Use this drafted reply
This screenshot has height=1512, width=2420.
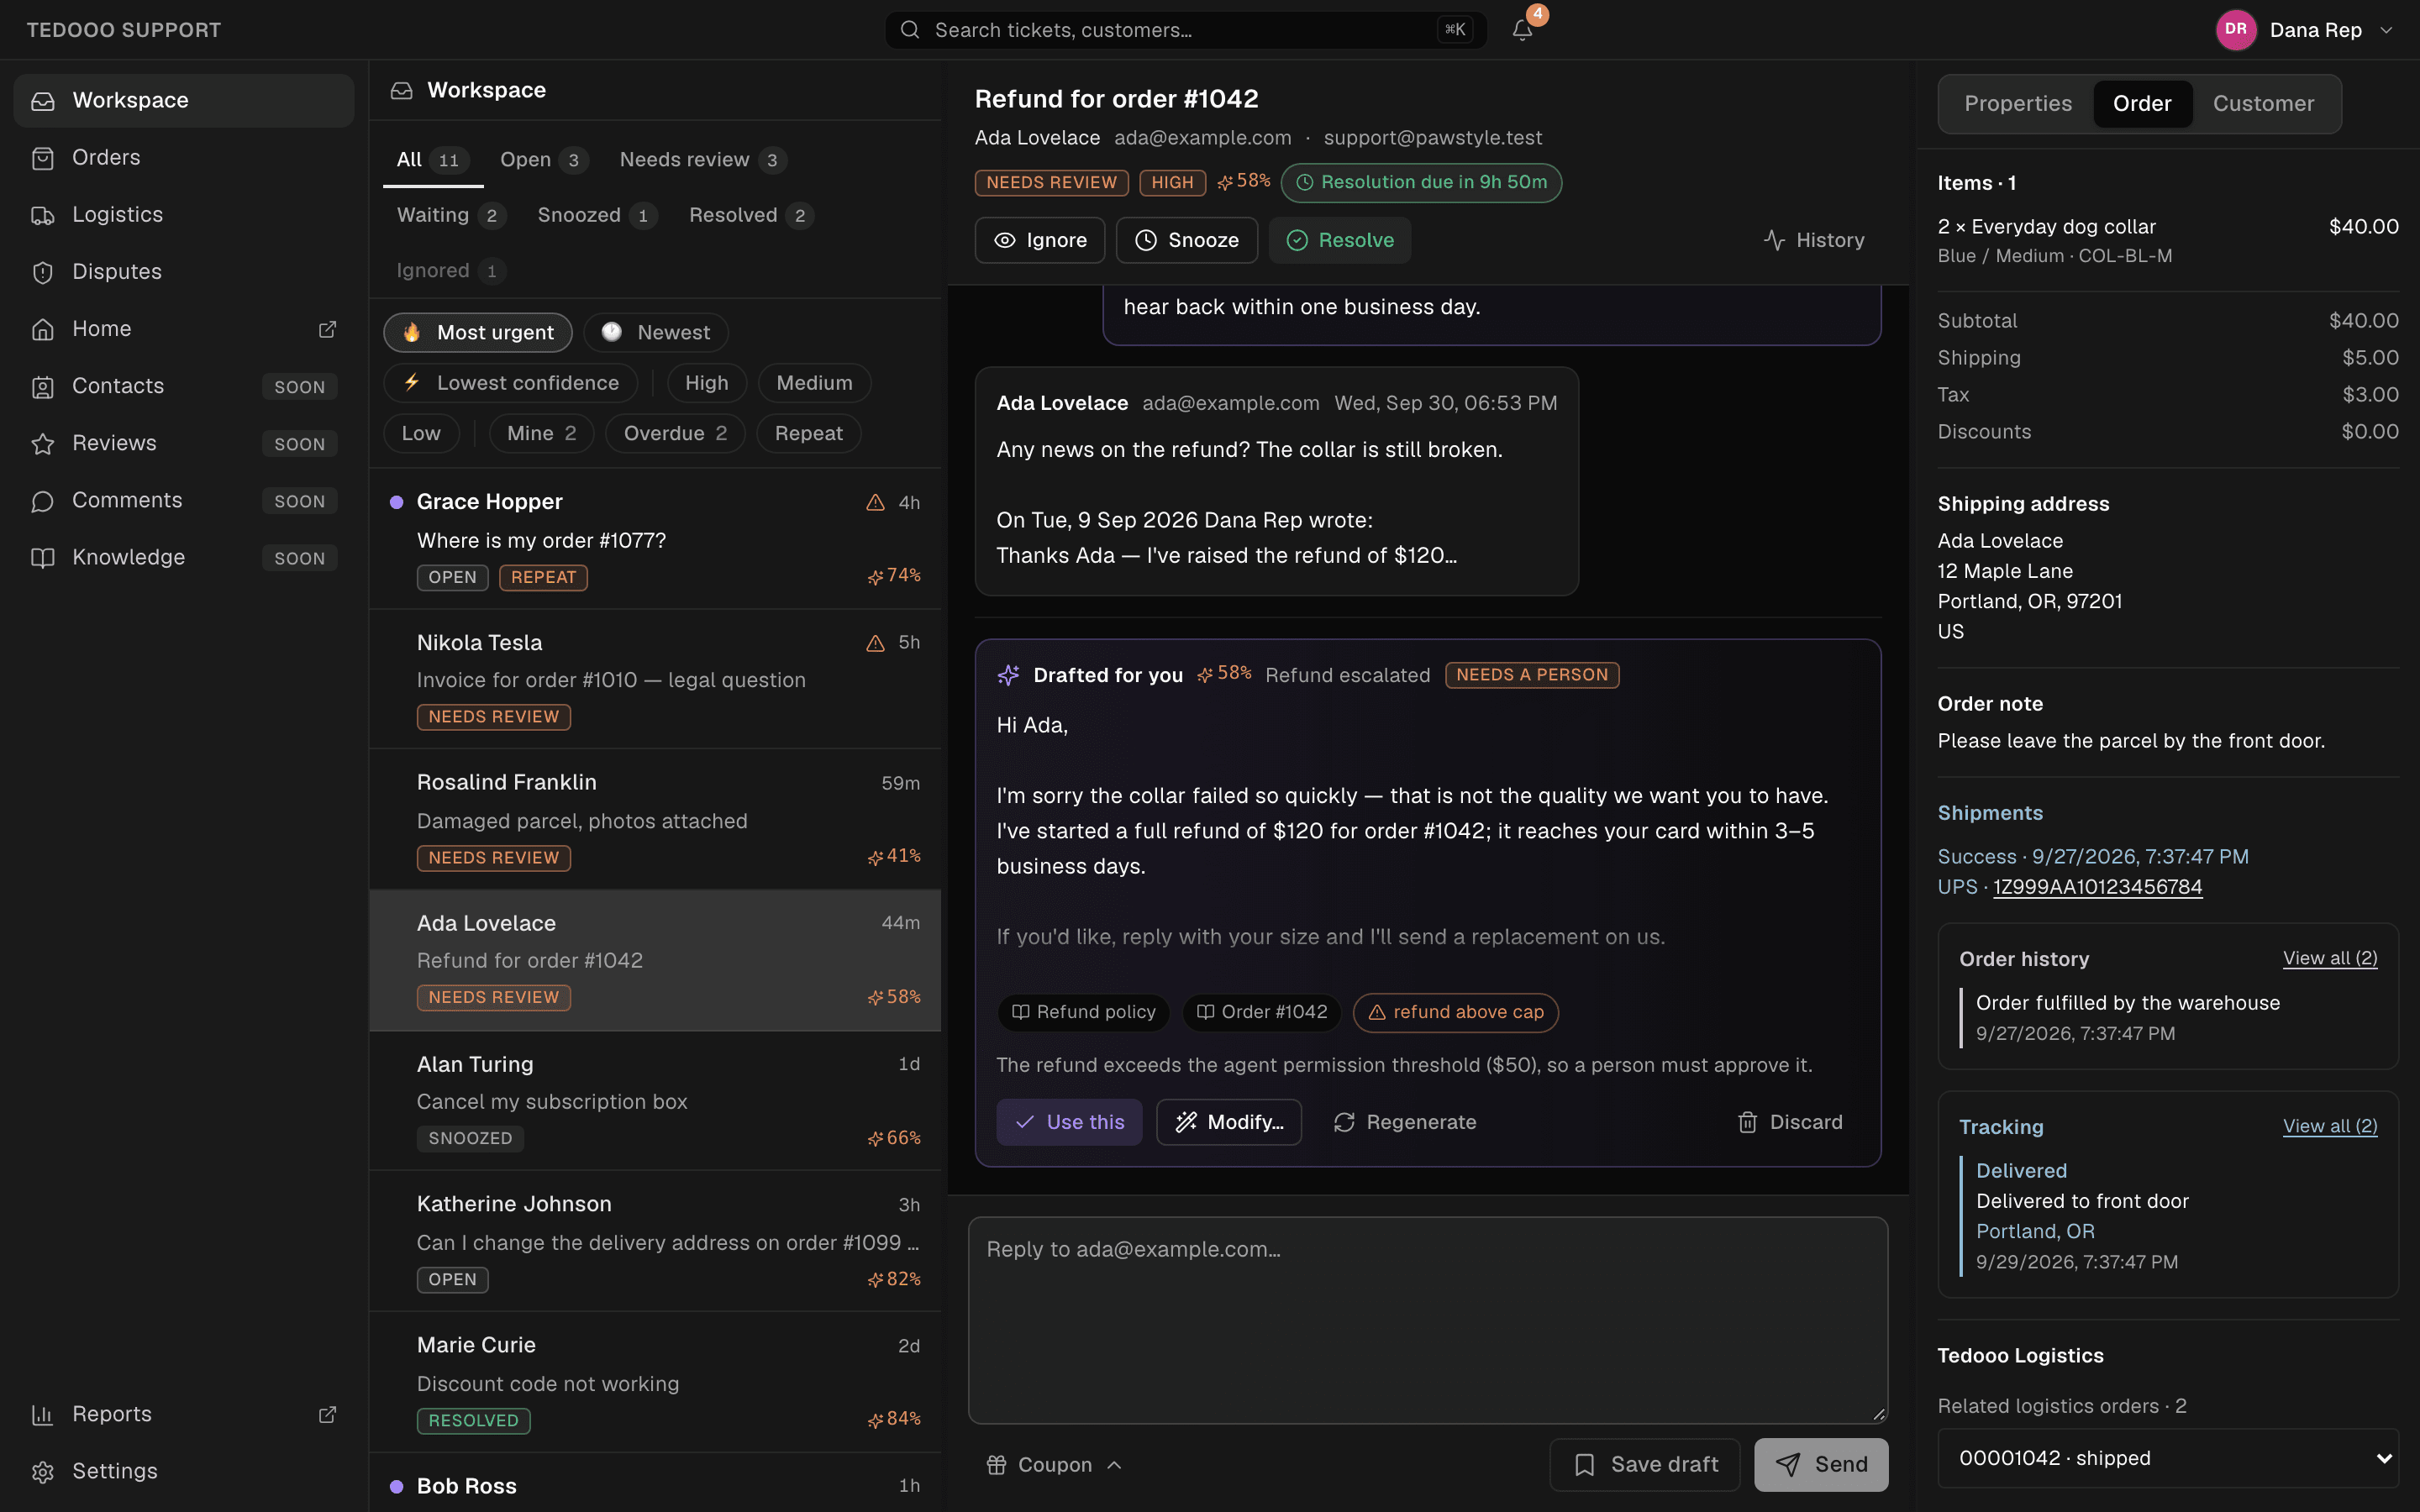point(1069,1122)
